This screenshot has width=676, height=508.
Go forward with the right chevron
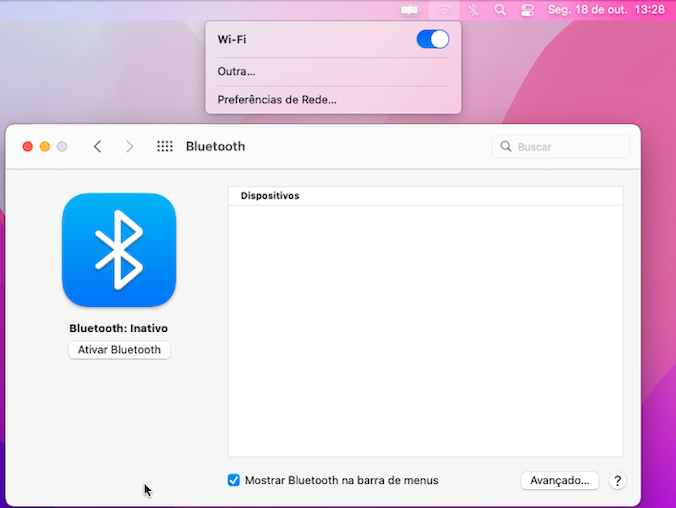click(x=129, y=147)
